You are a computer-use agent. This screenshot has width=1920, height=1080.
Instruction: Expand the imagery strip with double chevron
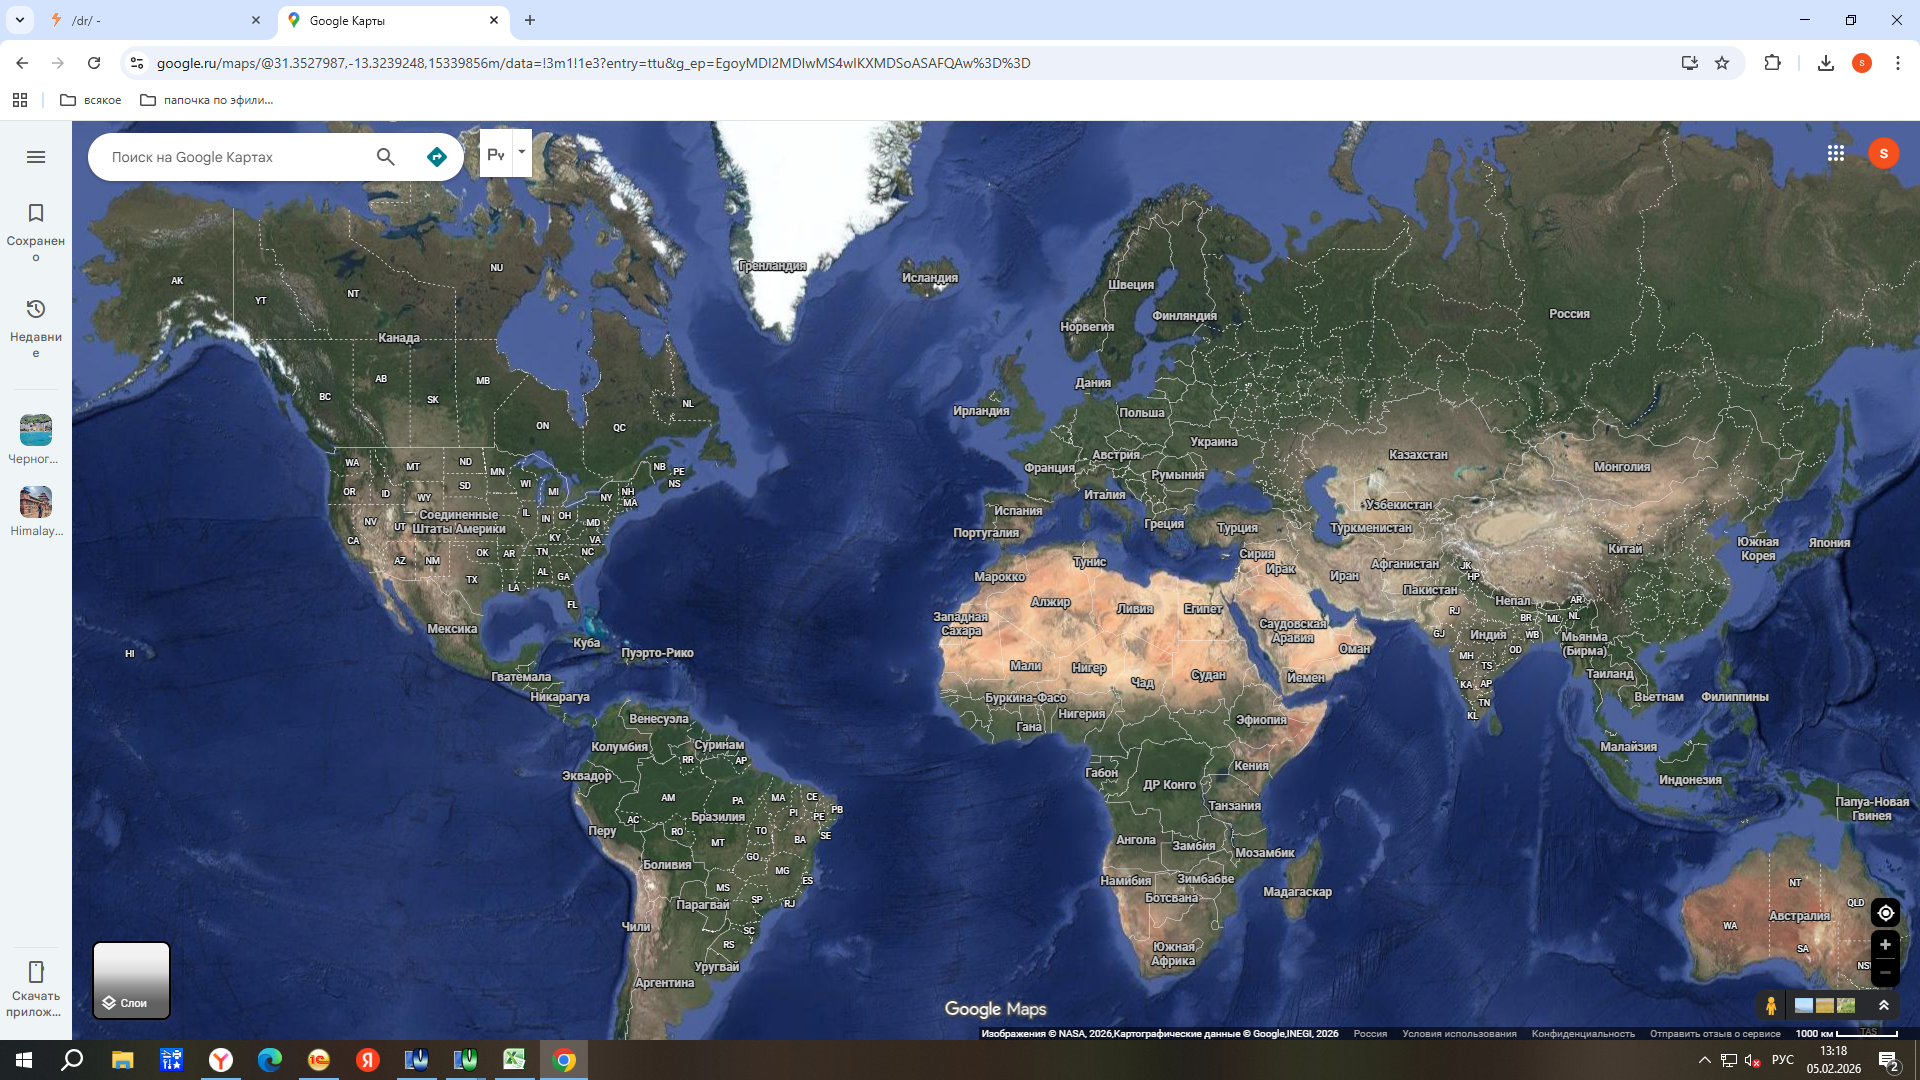pyautogui.click(x=1884, y=1006)
